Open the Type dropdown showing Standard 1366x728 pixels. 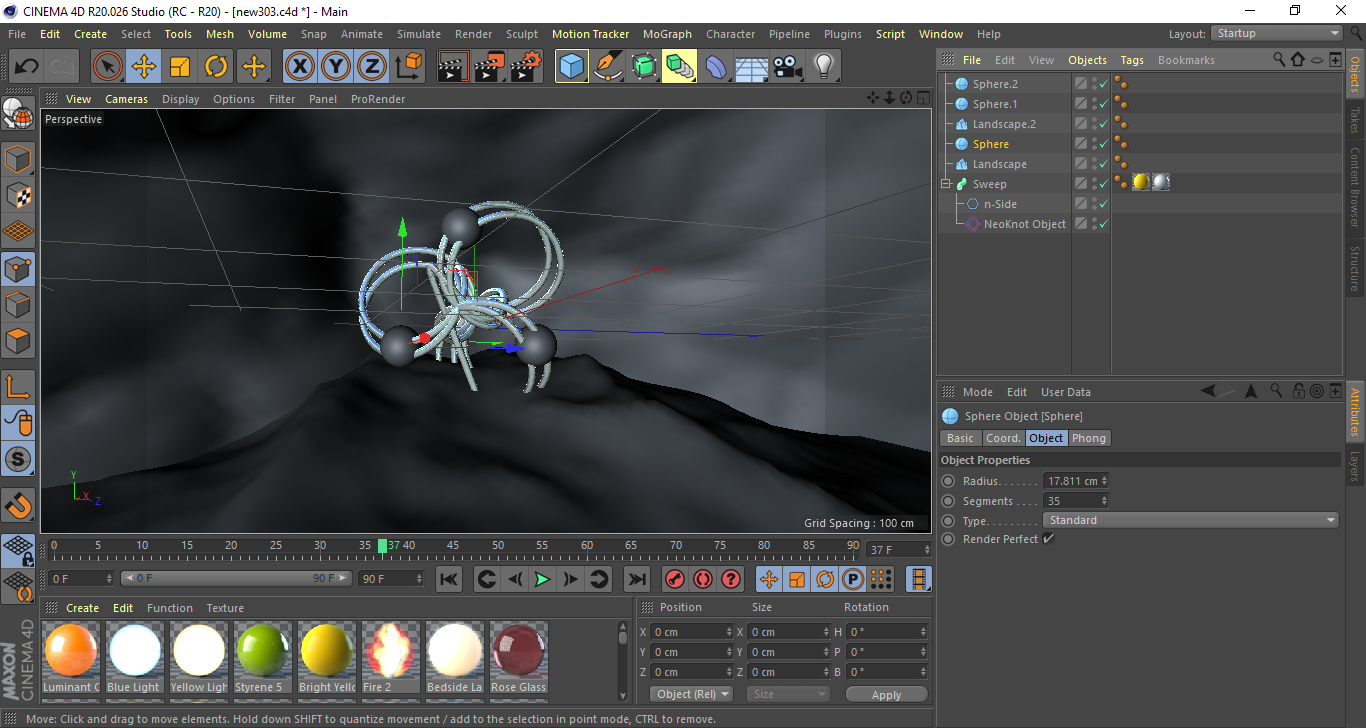1190,520
